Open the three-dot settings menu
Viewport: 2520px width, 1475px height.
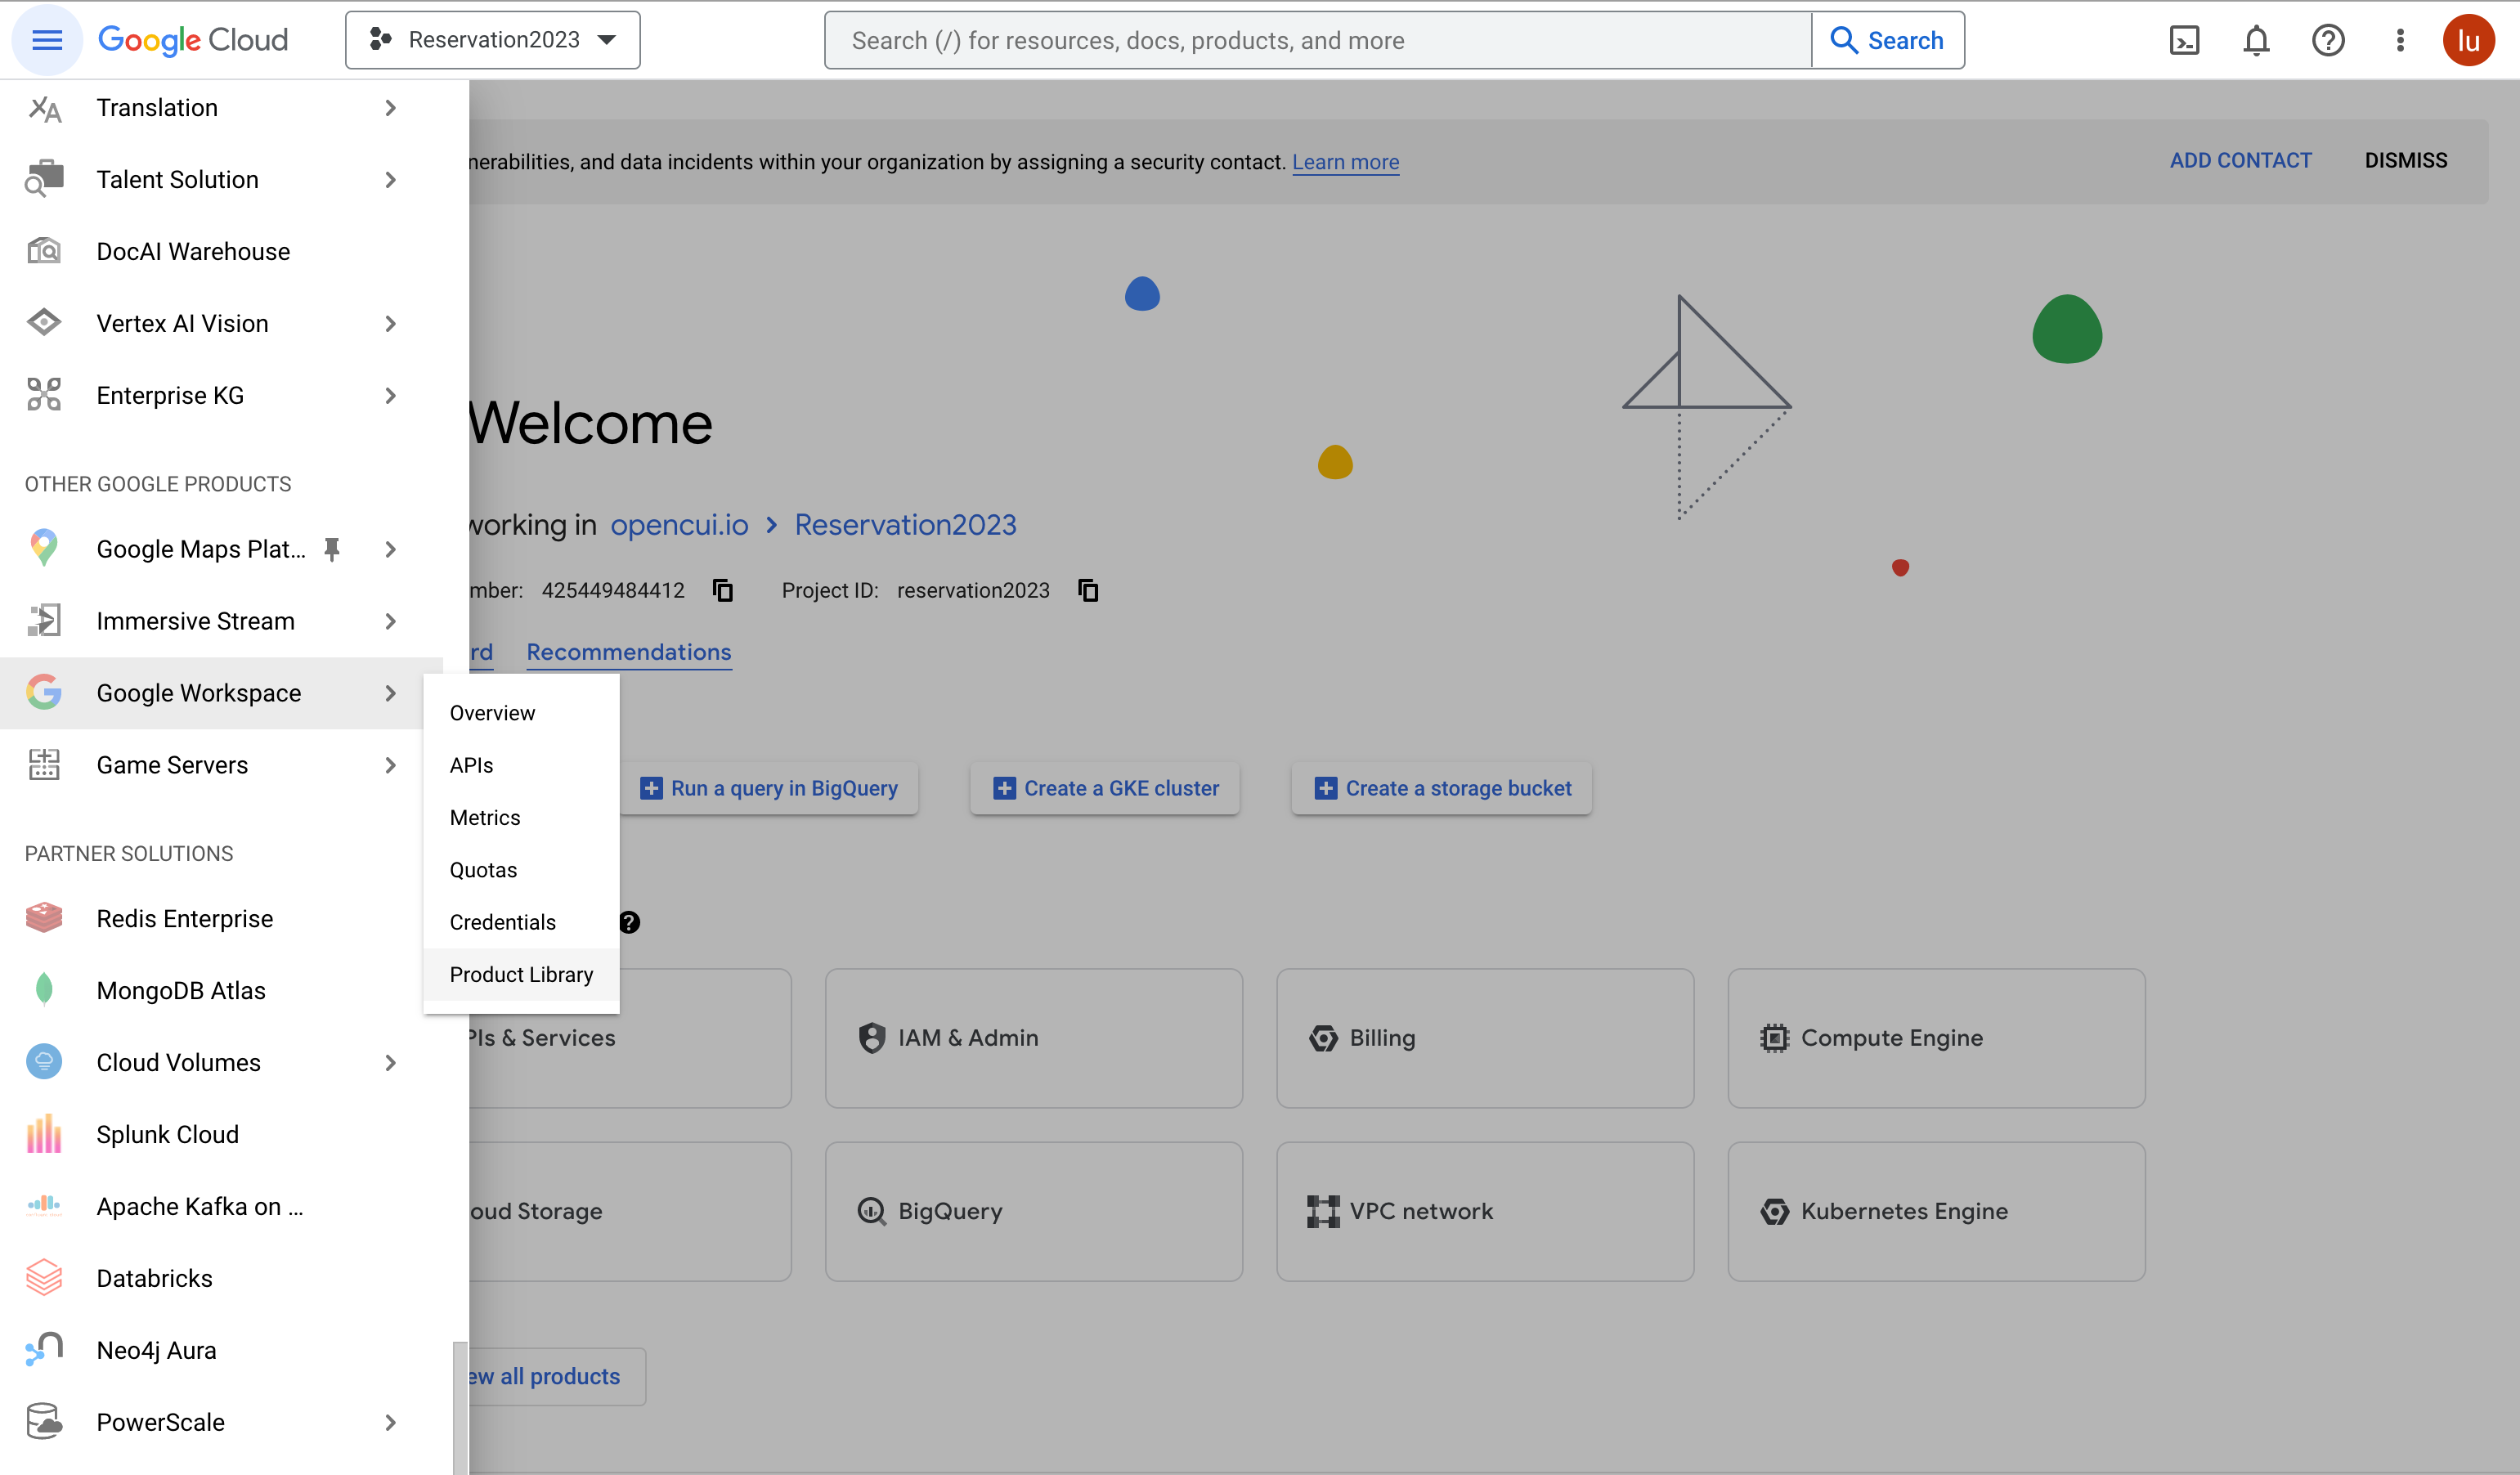click(x=2399, y=40)
